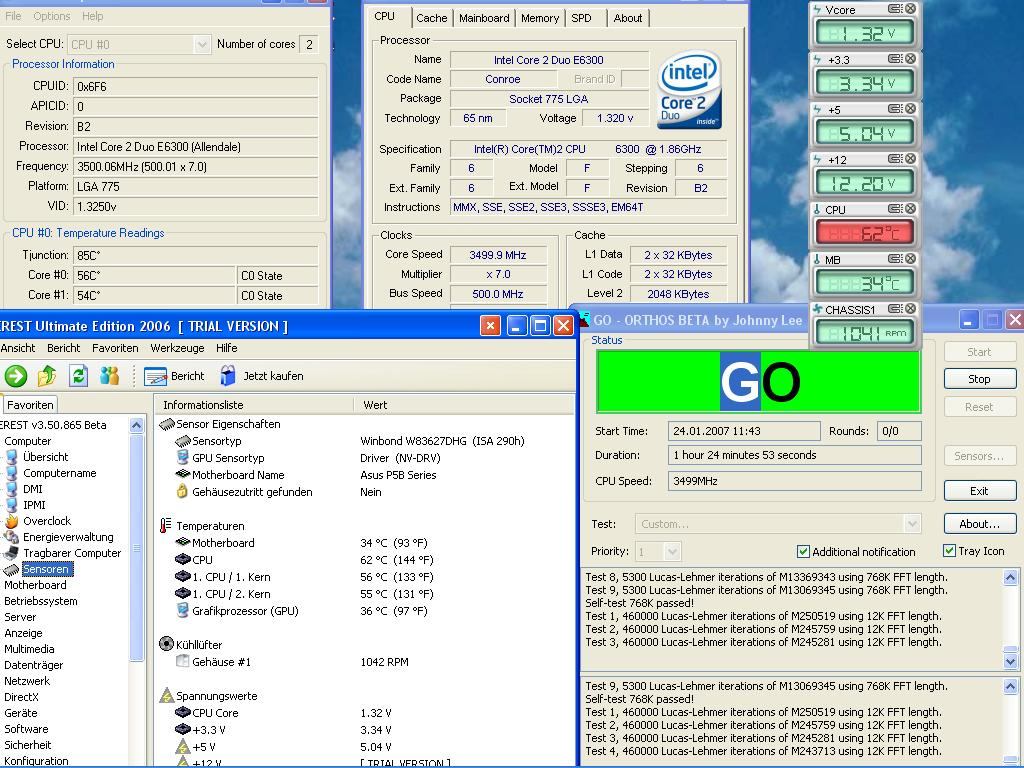Click up arrow of upper Orthos log scrollbar
Viewport: 1024px width, 768px height.
[1010, 577]
